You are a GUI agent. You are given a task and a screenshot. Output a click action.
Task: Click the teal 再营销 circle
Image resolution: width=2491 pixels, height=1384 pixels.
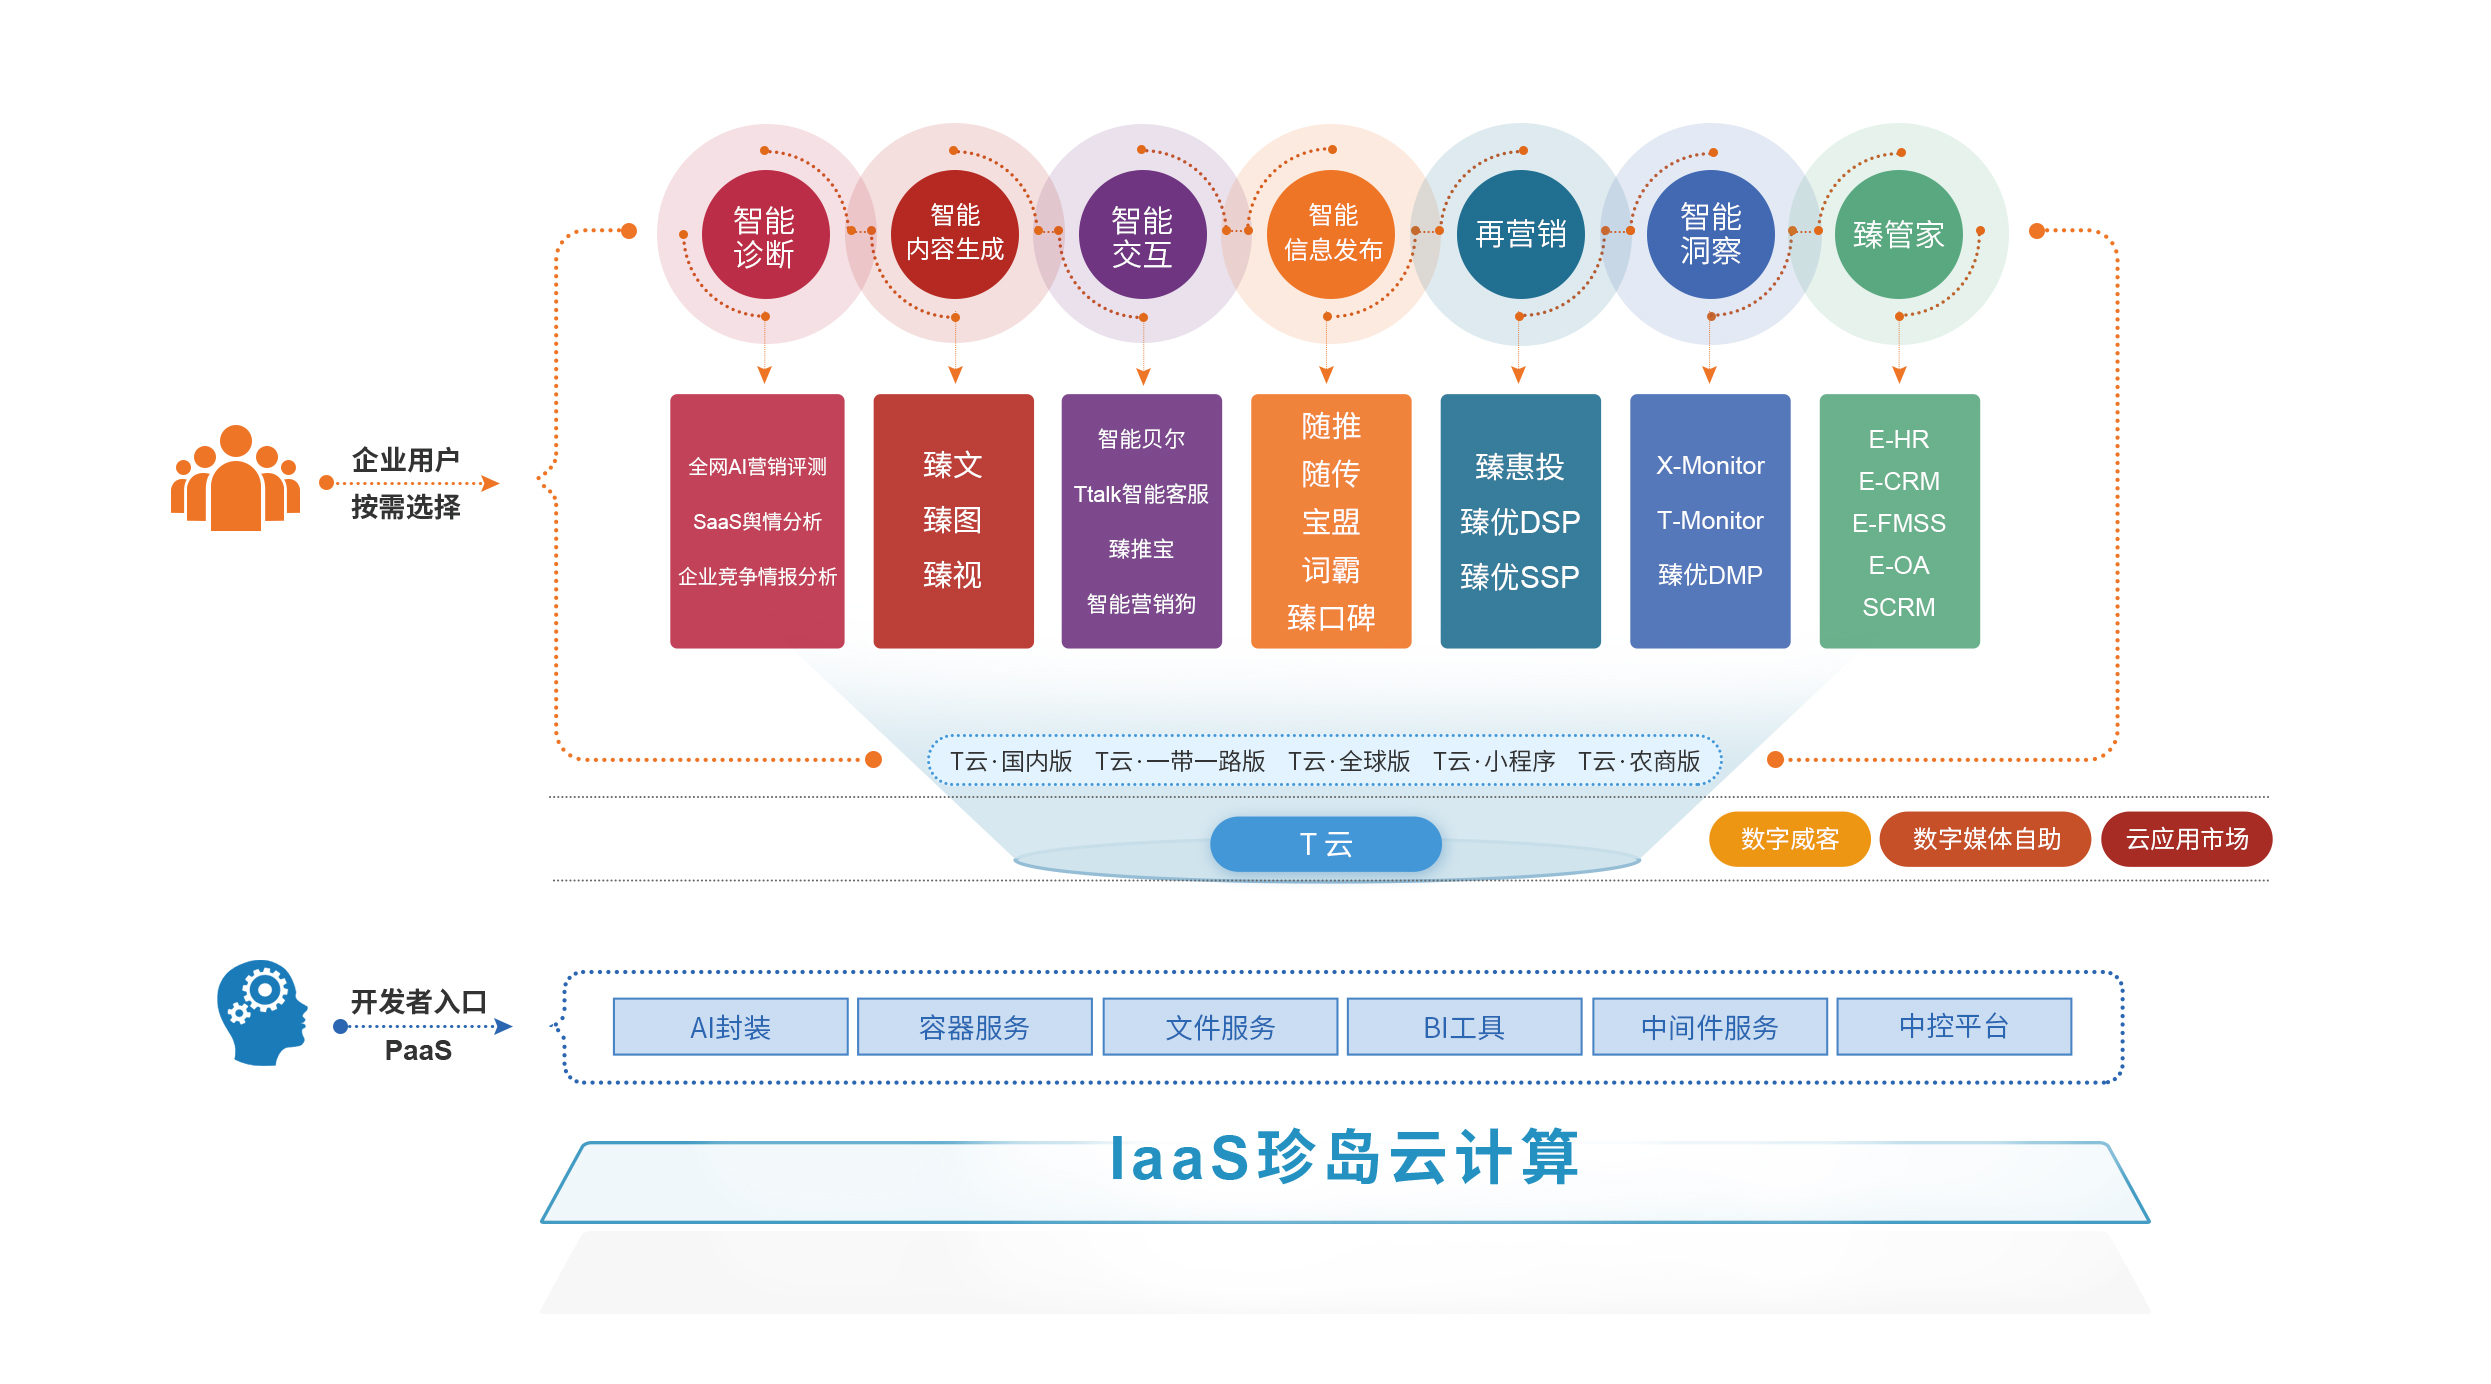click(1520, 234)
